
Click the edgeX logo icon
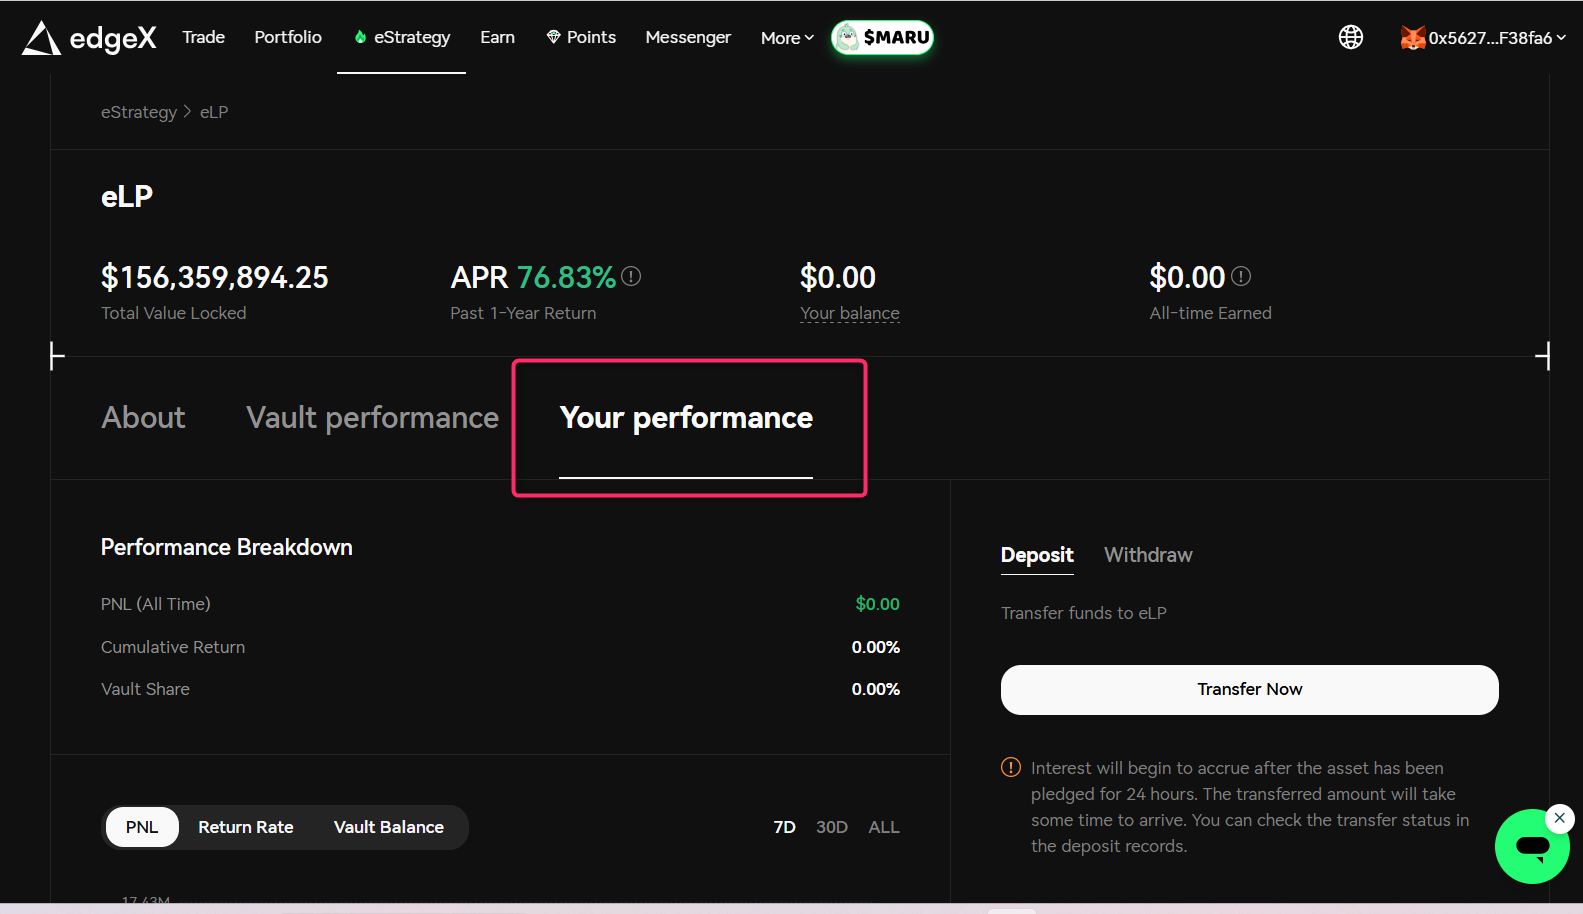(42, 38)
